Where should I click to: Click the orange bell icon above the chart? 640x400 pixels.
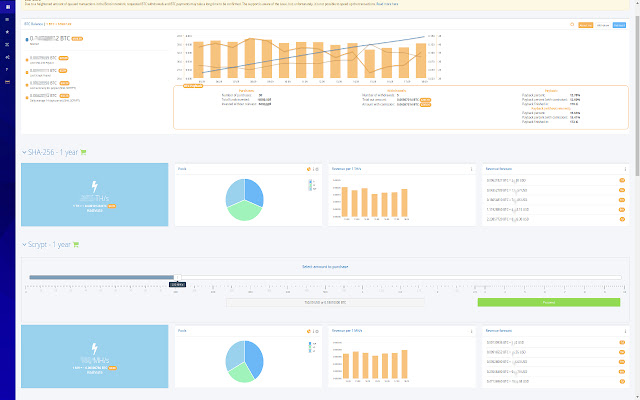tap(572, 25)
